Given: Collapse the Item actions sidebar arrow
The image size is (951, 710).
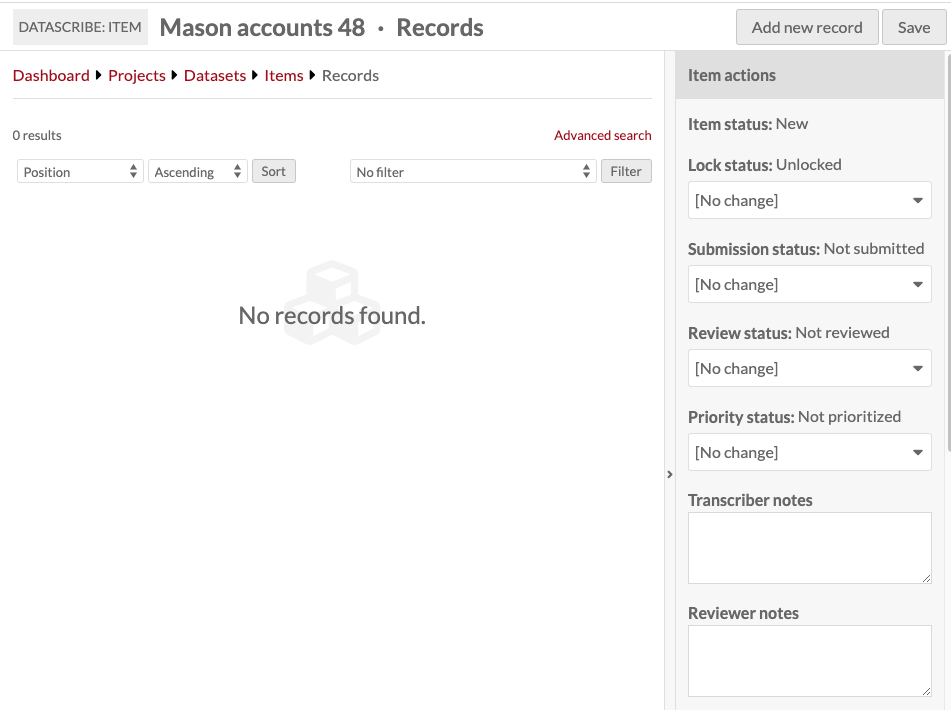Looking at the screenshot, I should coord(670,474).
